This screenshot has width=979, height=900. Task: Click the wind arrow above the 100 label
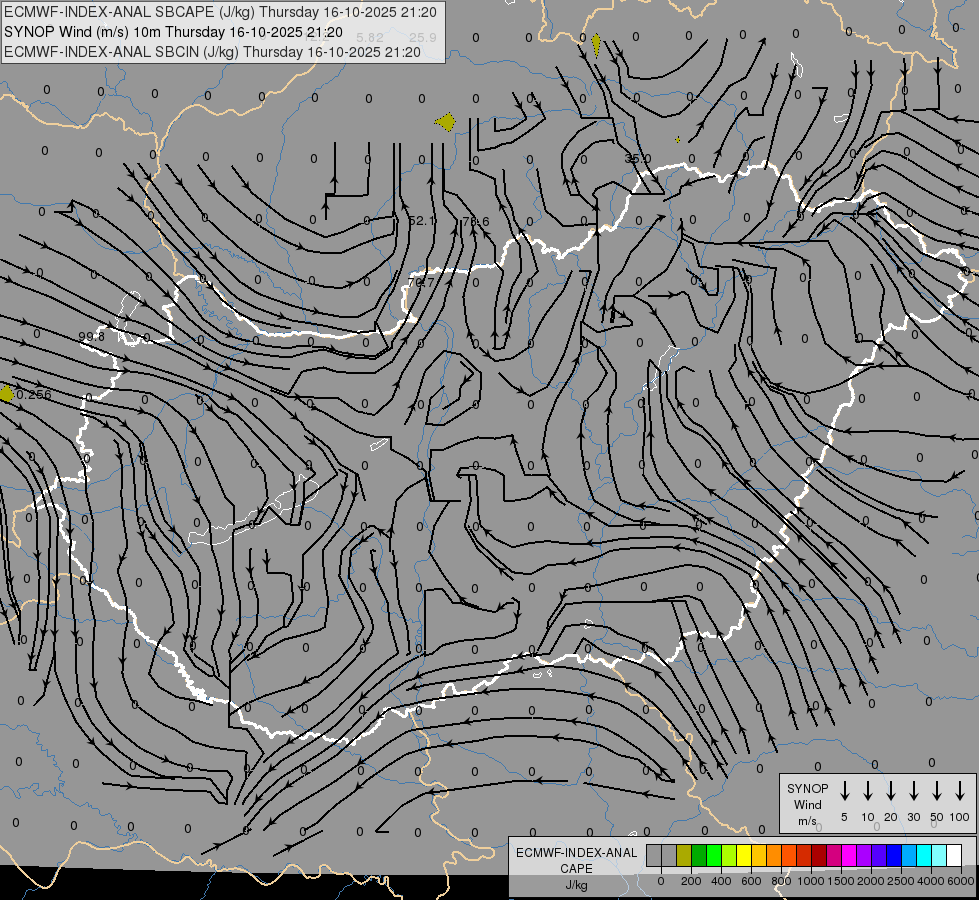pos(960,790)
